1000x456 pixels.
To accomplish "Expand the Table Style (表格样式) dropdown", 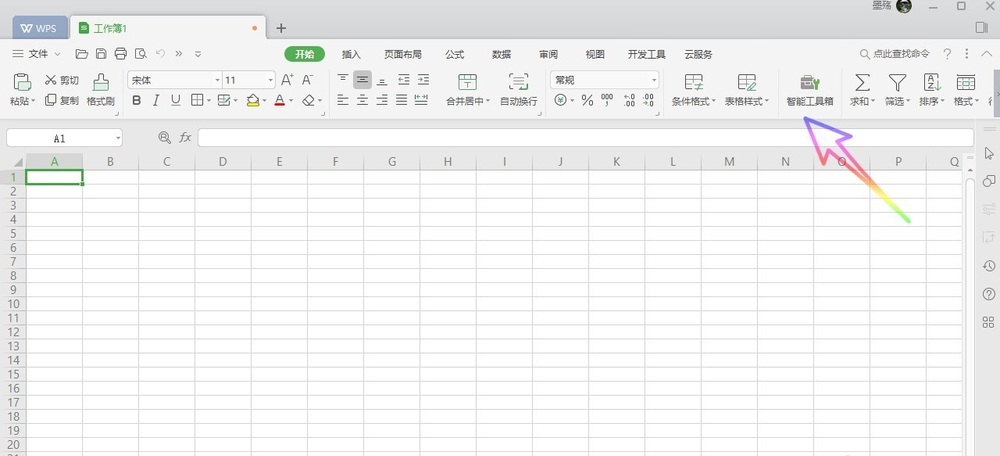I will click(x=767, y=101).
